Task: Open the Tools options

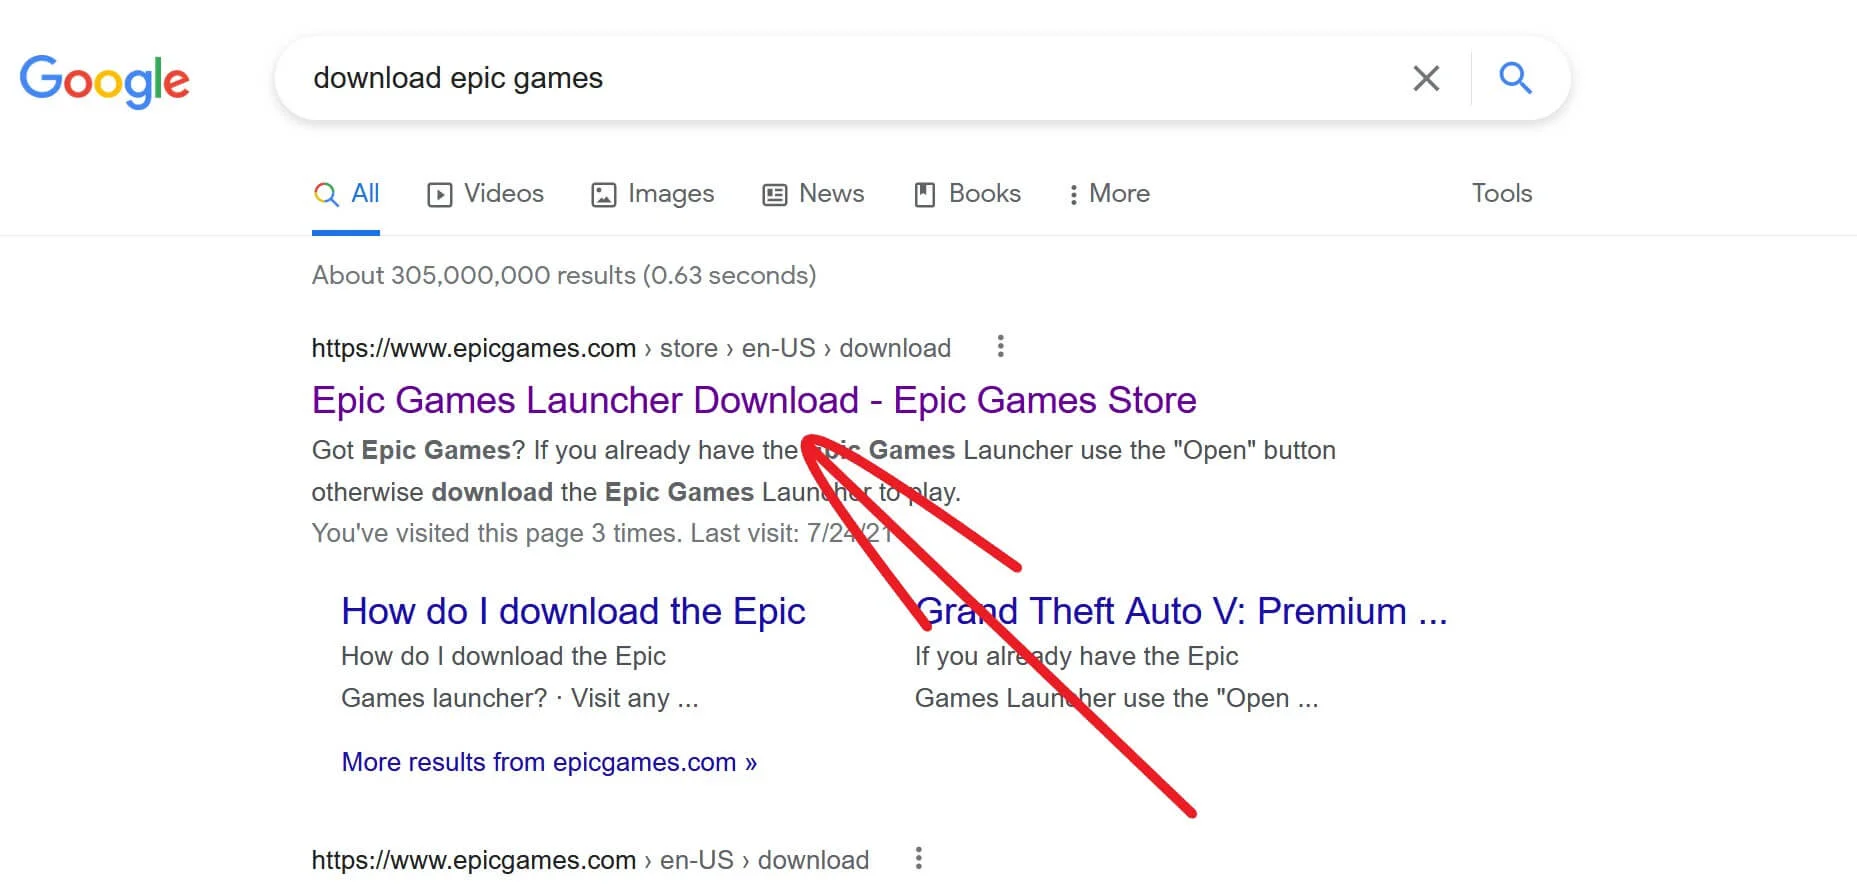Action: click(1501, 193)
